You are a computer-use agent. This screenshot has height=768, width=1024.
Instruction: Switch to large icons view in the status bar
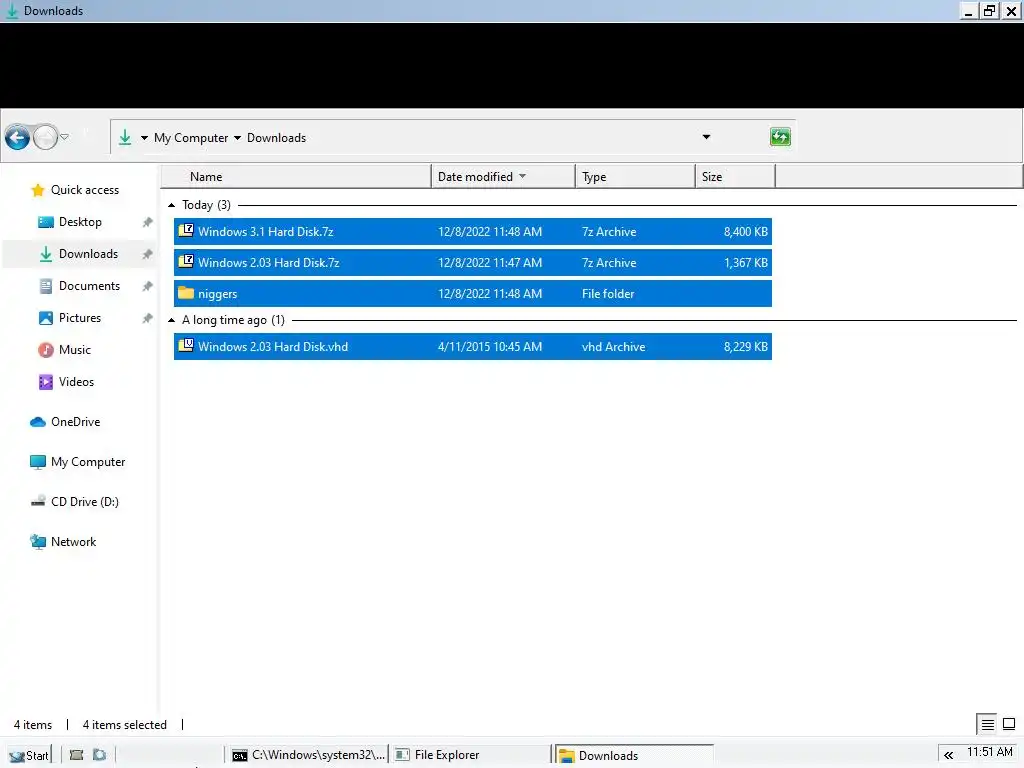click(1009, 724)
